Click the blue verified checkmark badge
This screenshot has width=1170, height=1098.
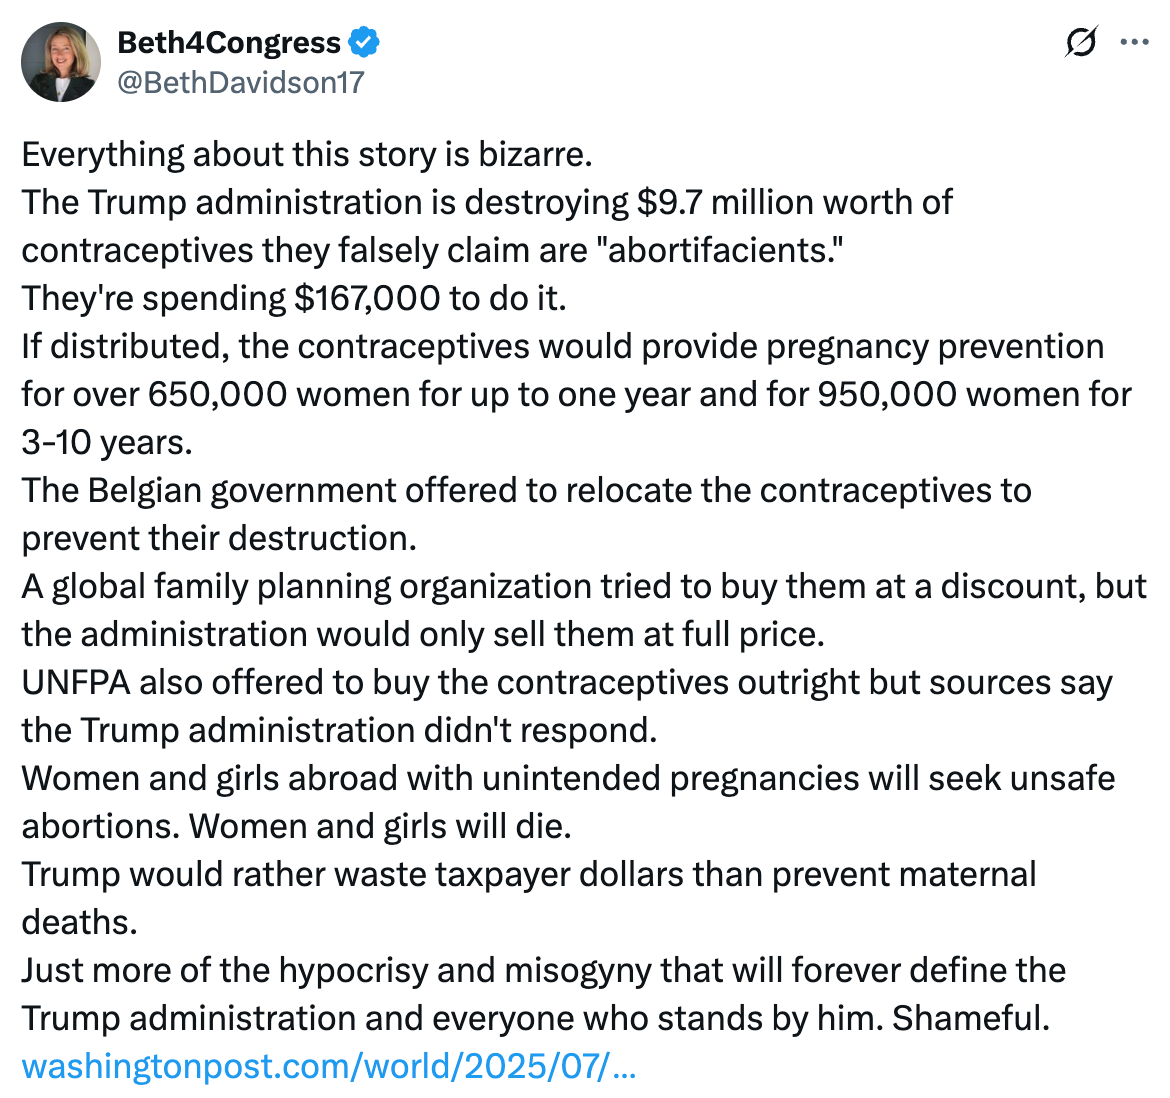[363, 43]
